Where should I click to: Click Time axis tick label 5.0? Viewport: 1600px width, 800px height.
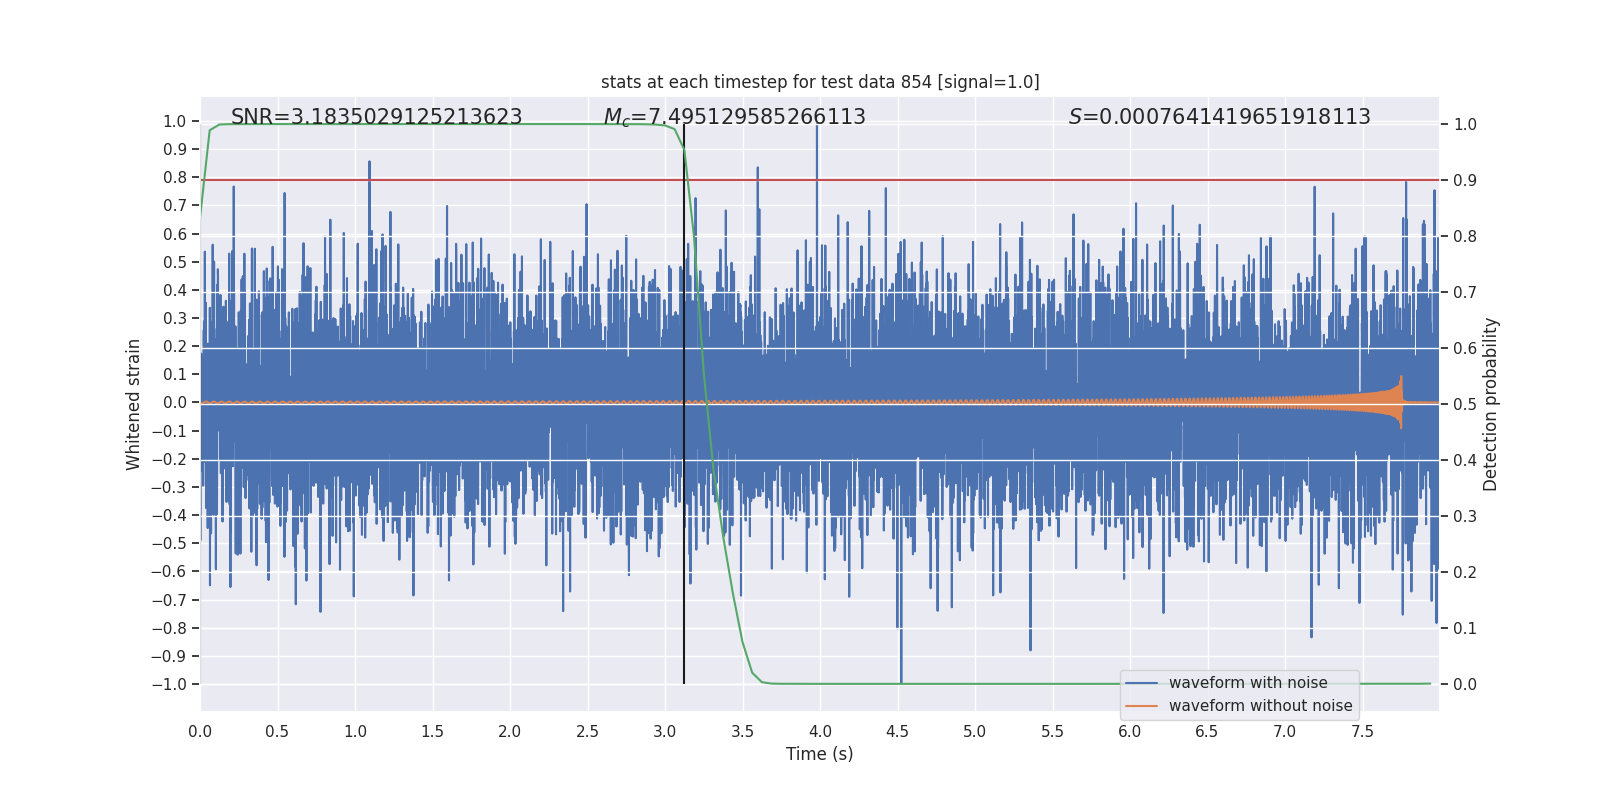[x=975, y=731]
